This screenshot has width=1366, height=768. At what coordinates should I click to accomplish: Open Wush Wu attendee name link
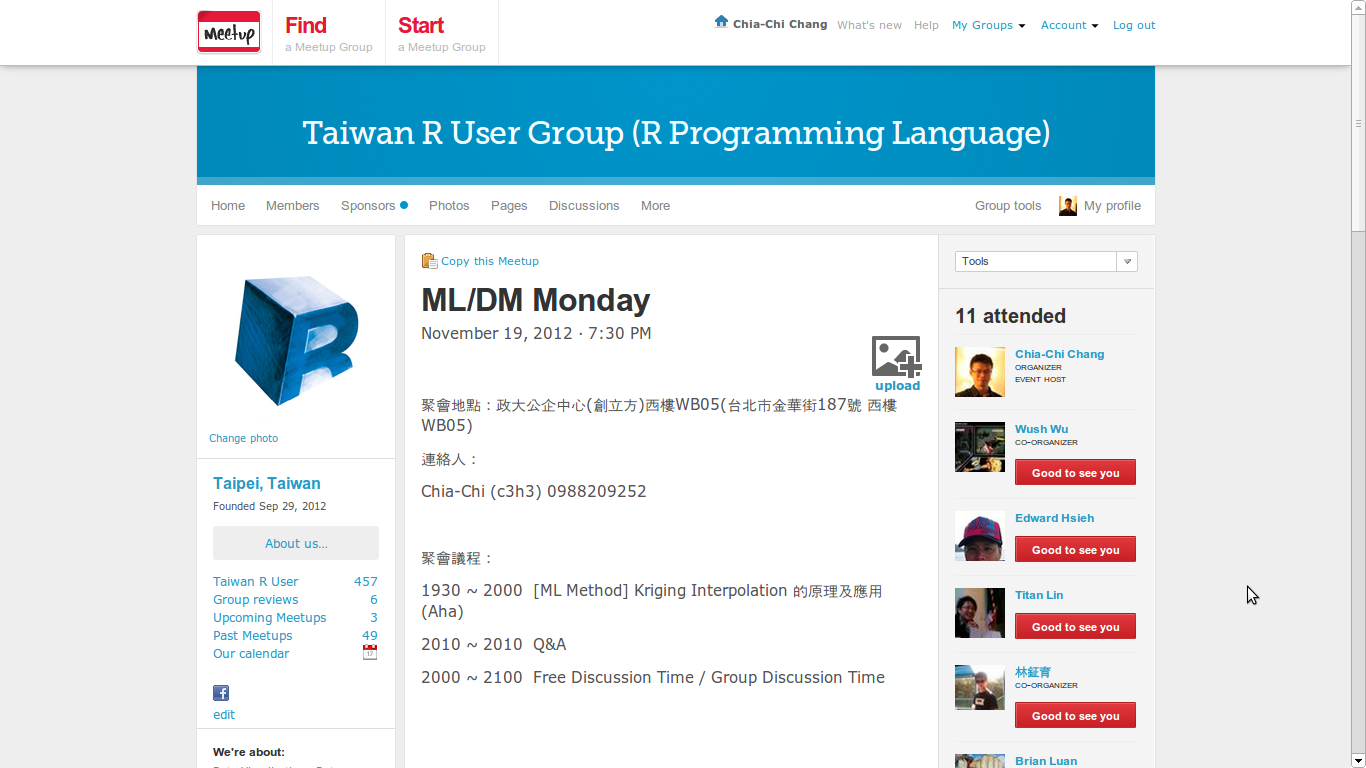pos(1042,429)
